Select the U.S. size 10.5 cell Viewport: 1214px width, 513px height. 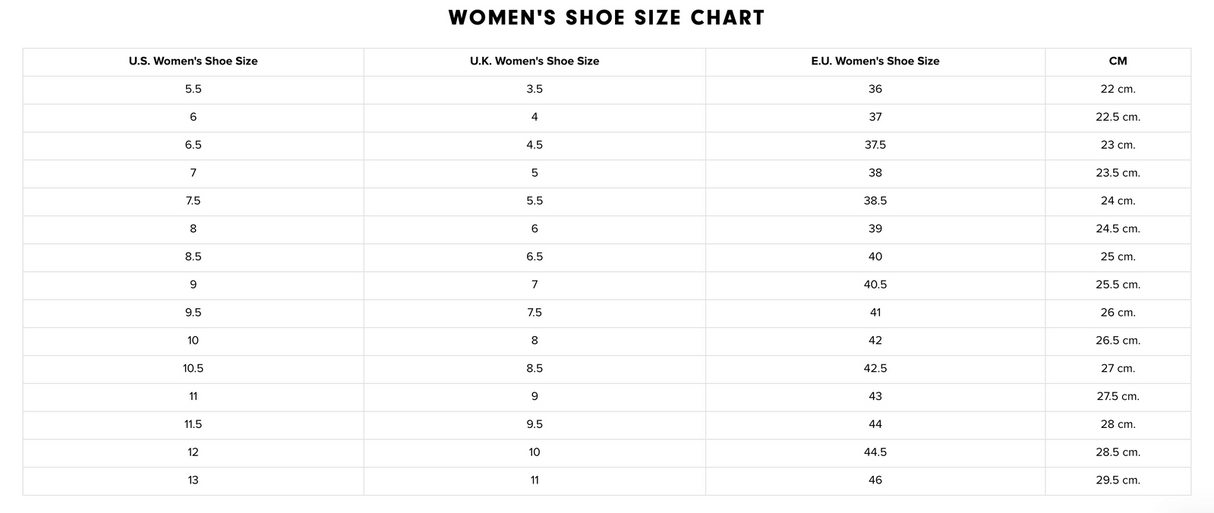193,368
